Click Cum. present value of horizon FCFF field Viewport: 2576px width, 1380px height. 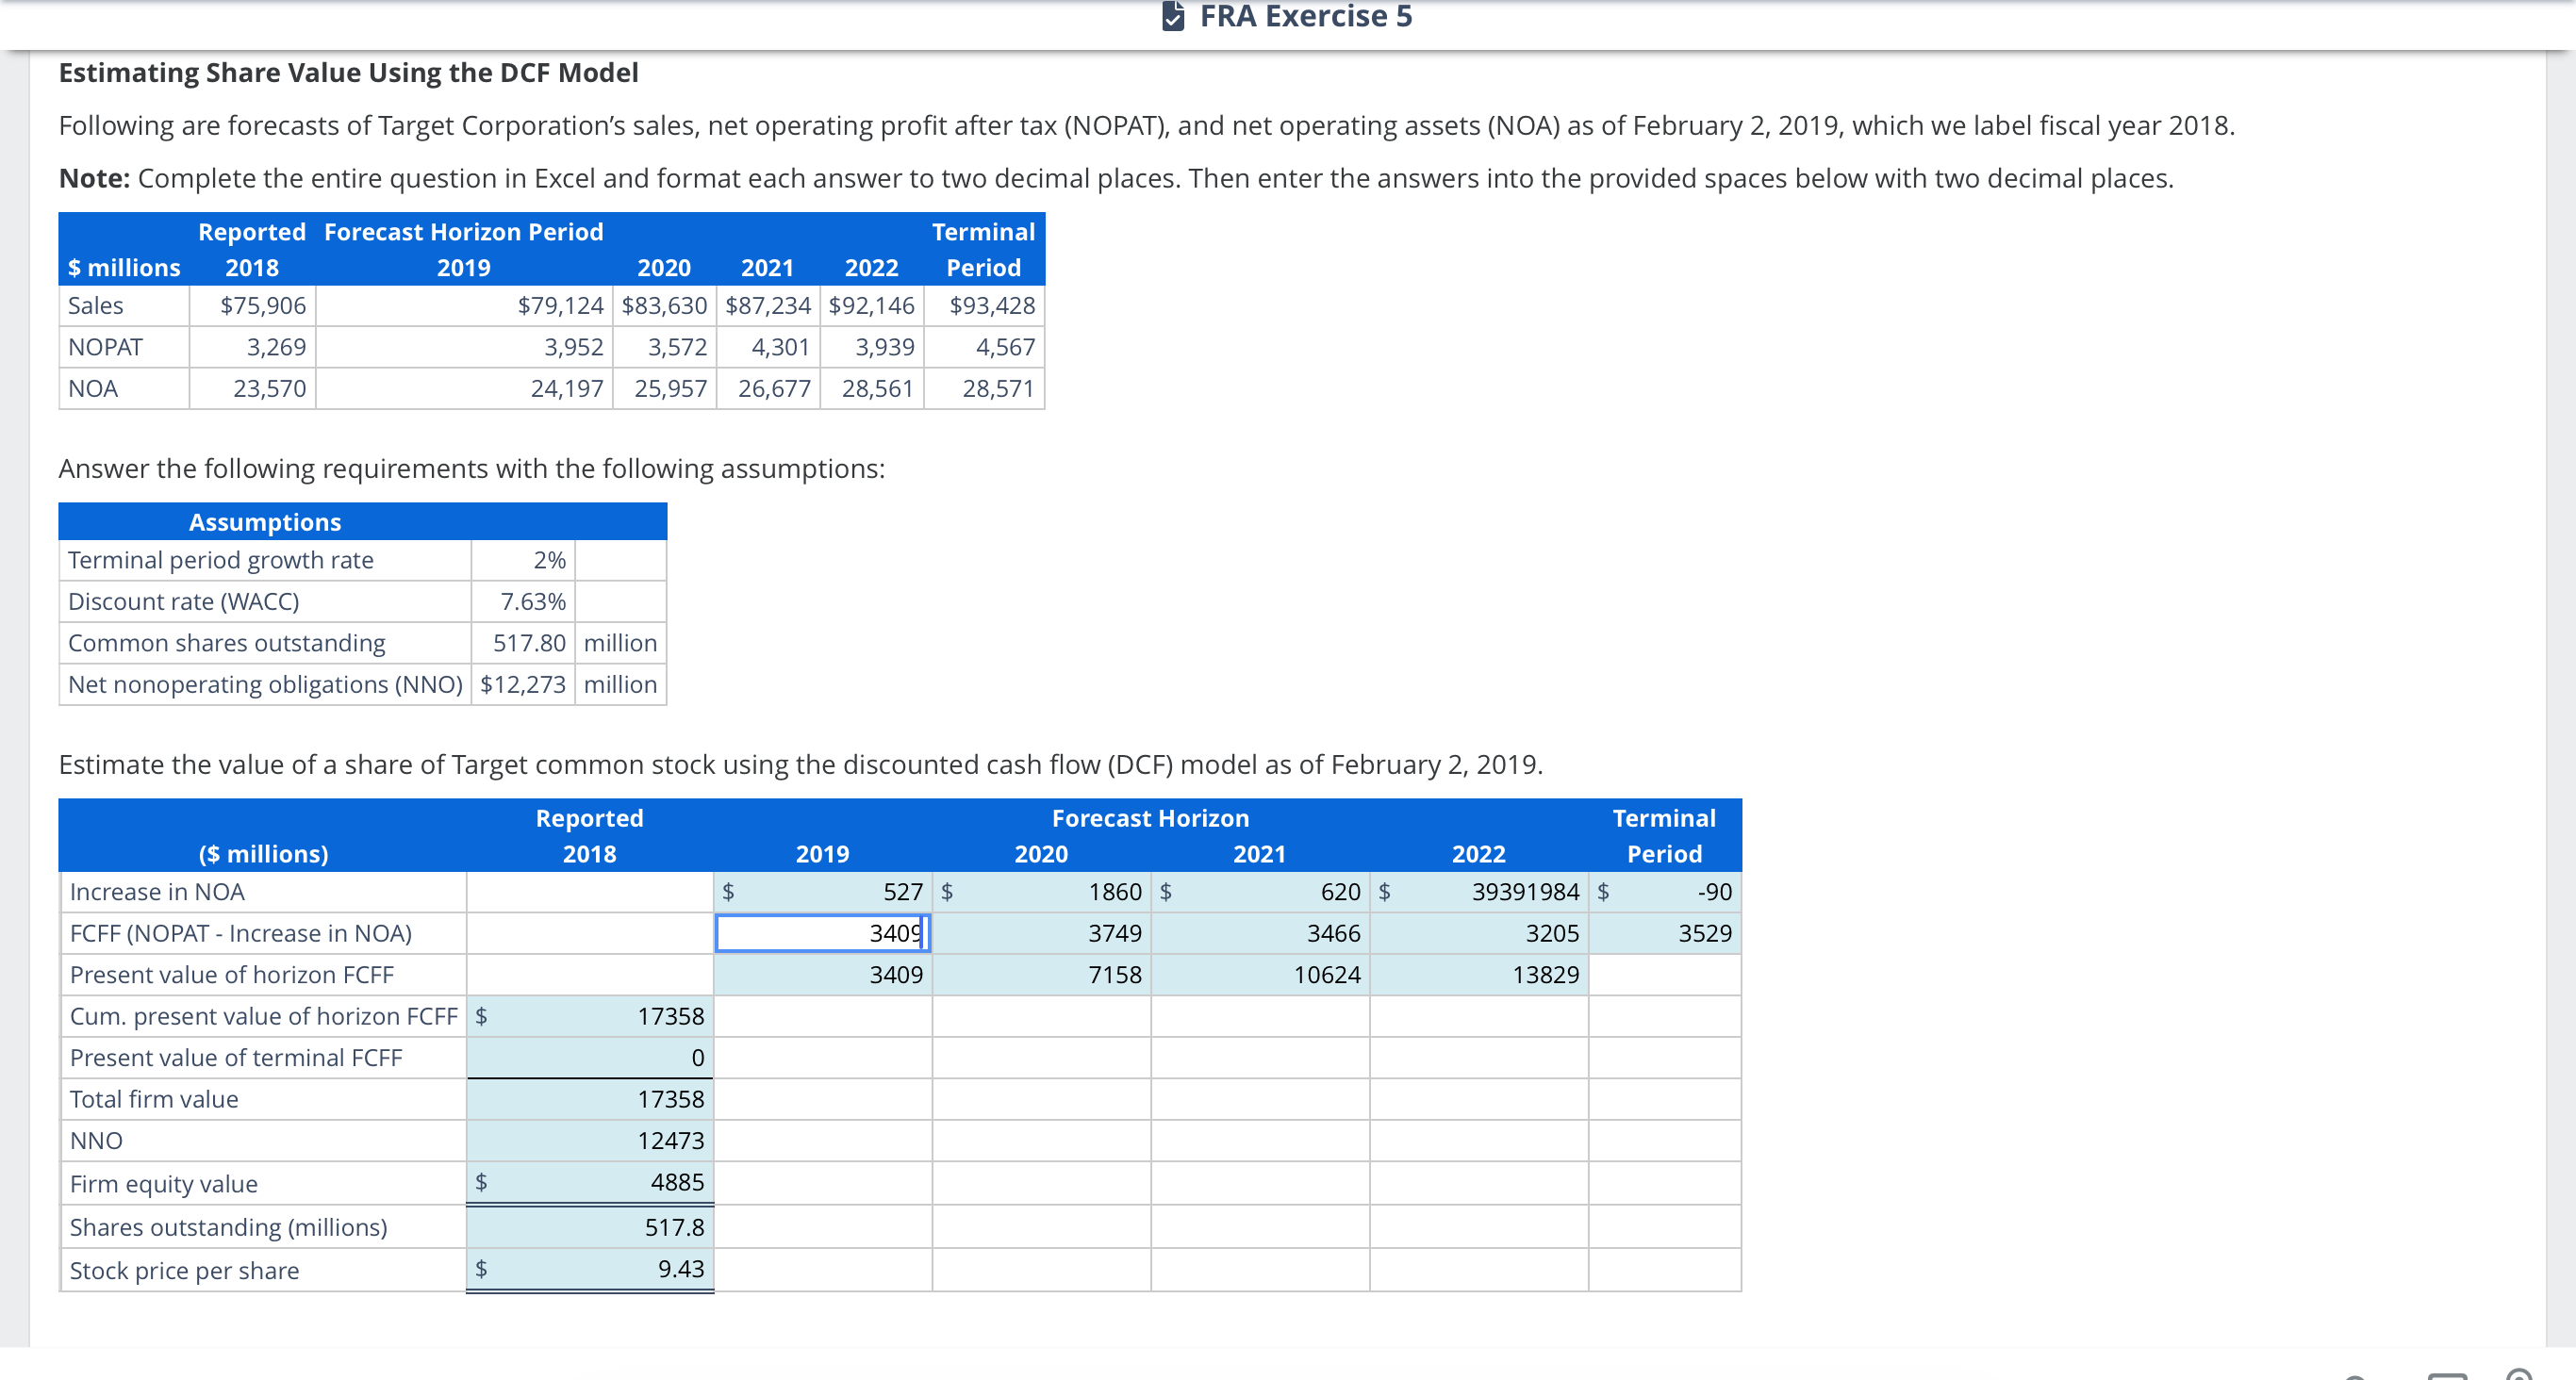[x=598, y=1016]
